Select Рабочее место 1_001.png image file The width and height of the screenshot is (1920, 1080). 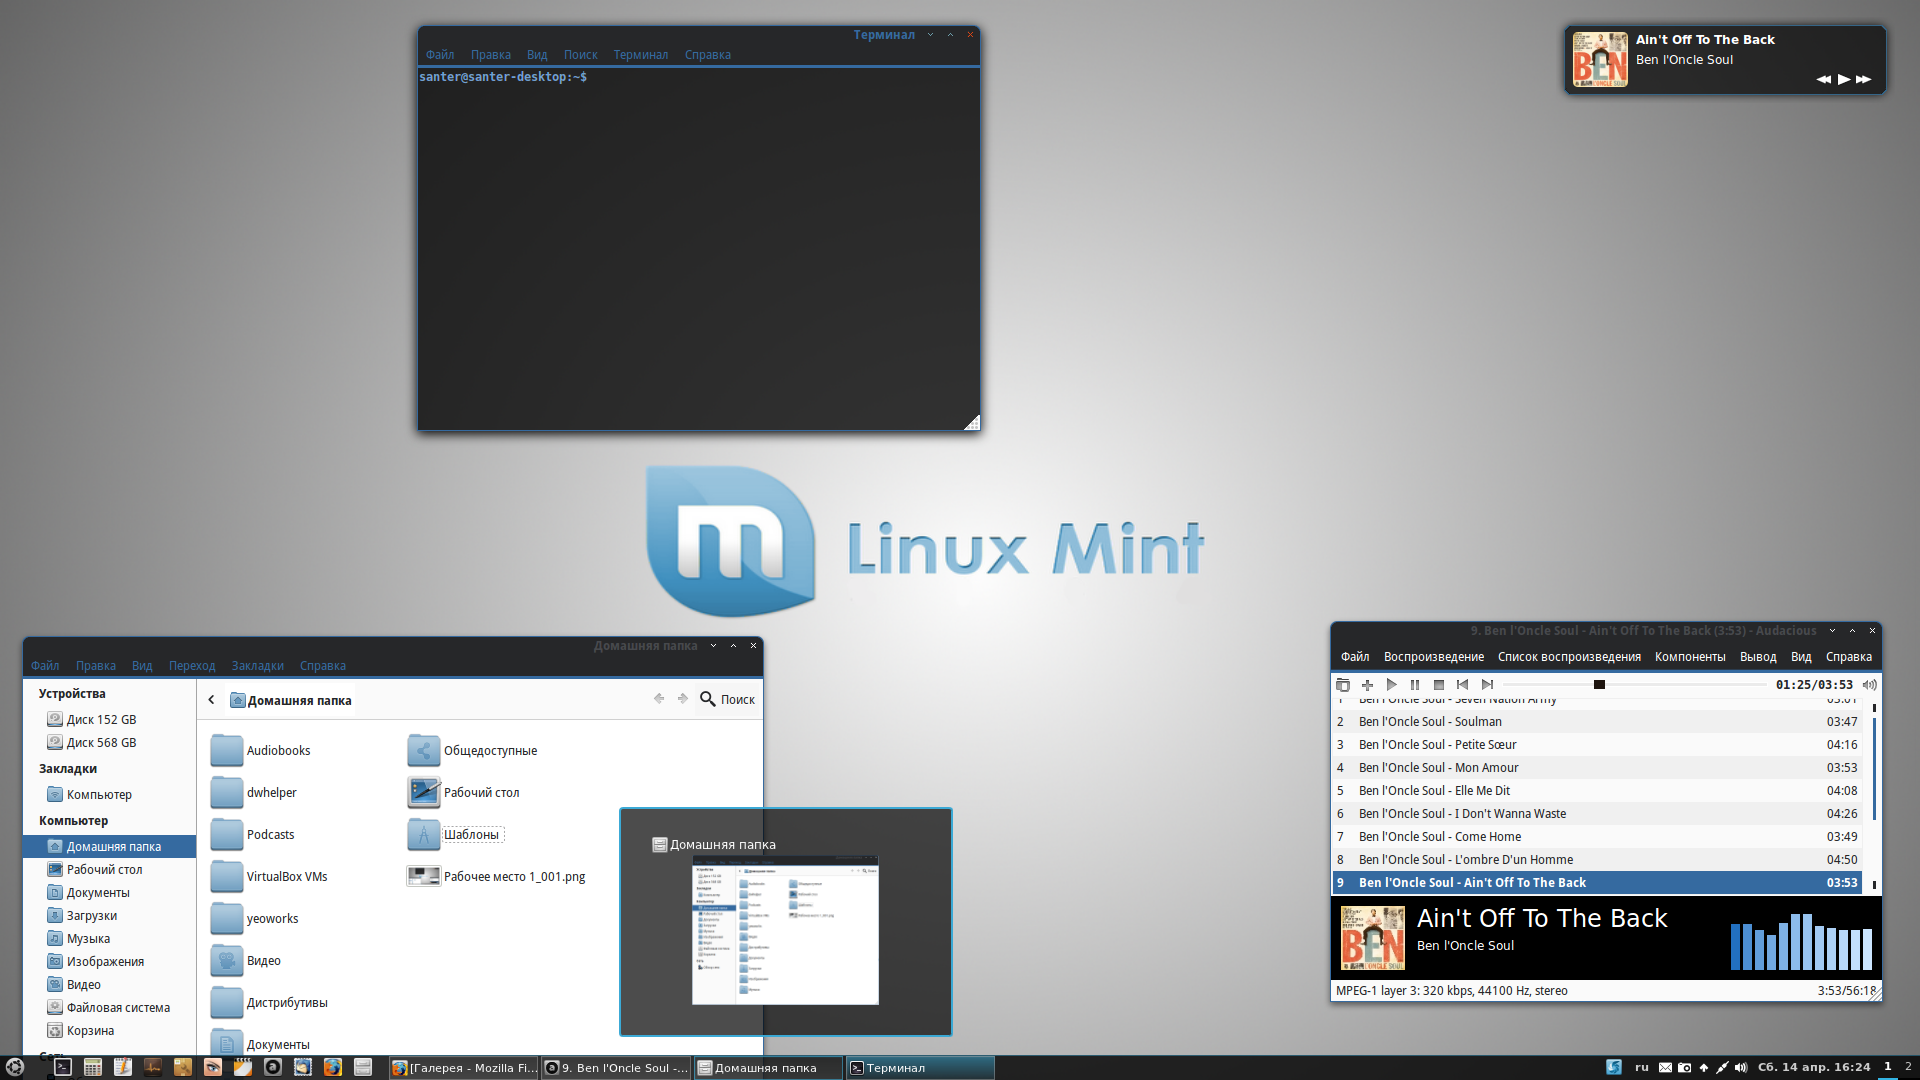497,877
